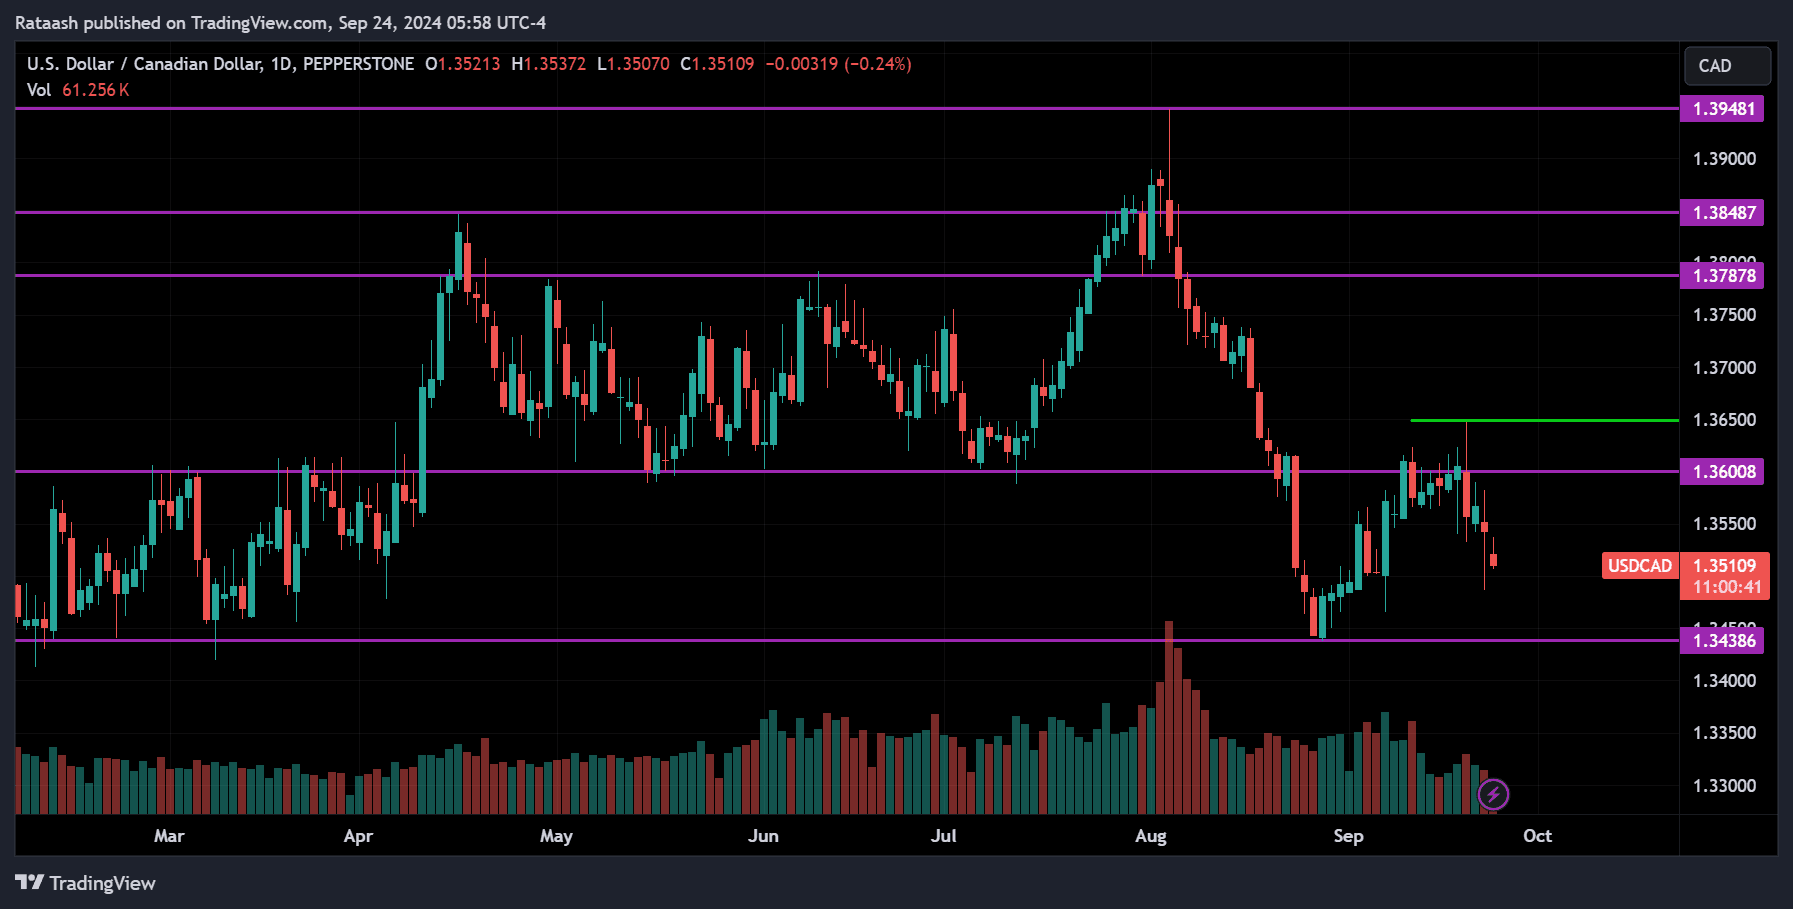Click the current price 1.35109 label

click(x=1725, y=566)
